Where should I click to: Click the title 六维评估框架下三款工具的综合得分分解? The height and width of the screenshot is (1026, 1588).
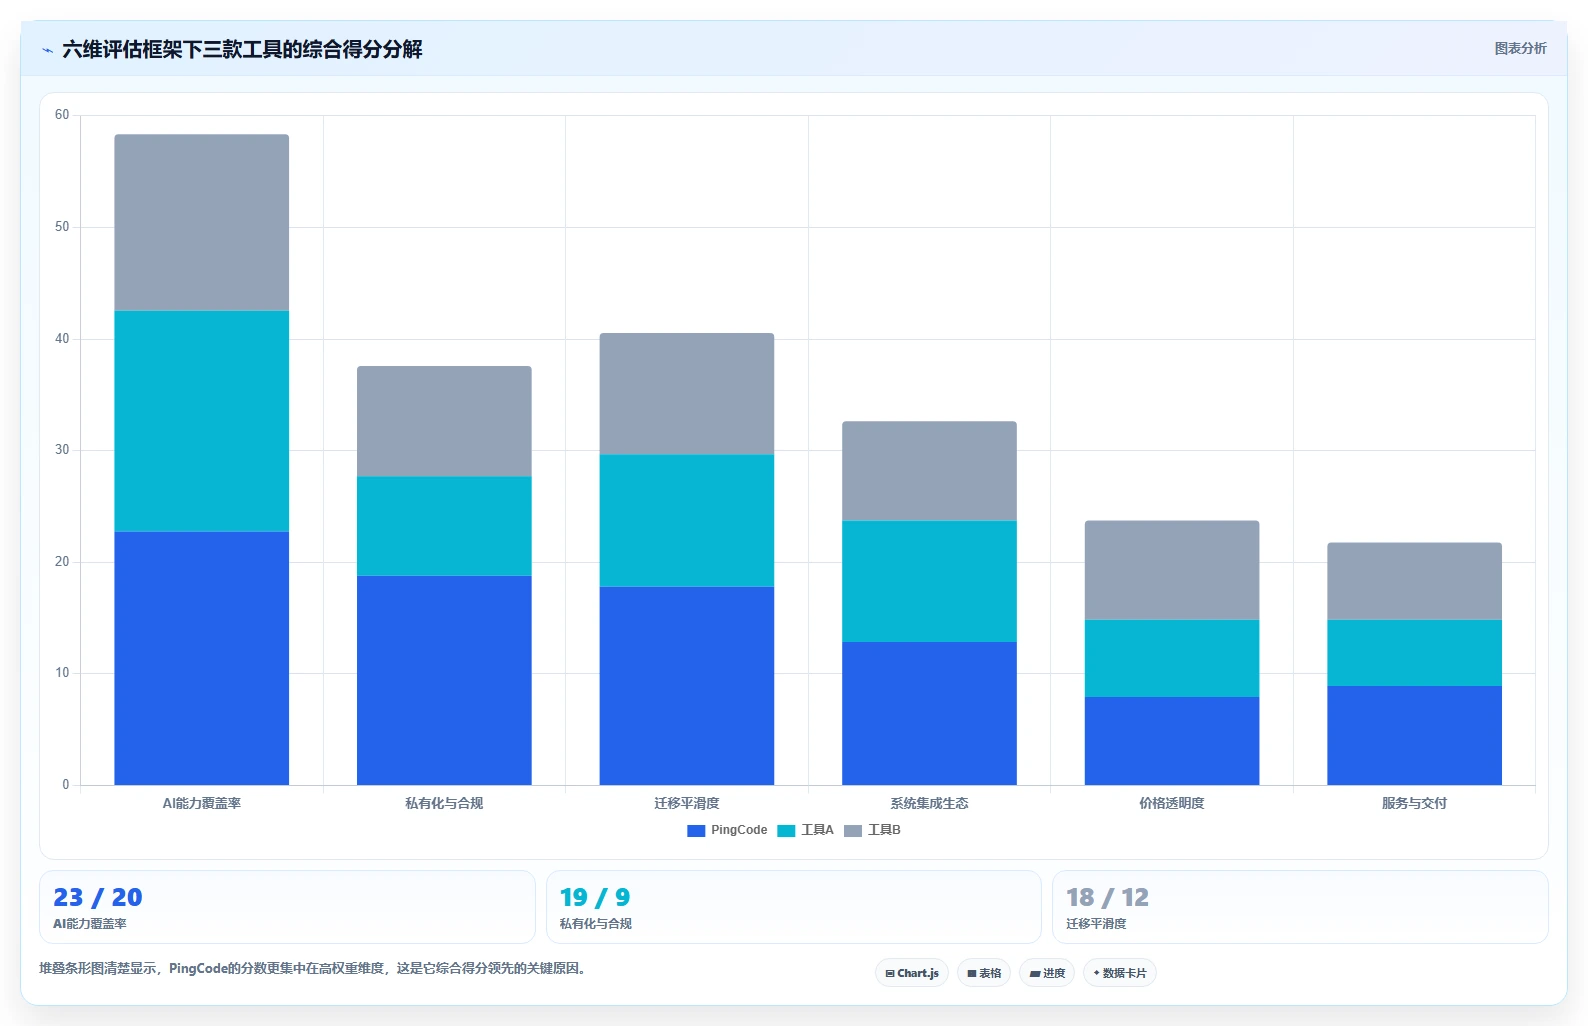point(242,49)
